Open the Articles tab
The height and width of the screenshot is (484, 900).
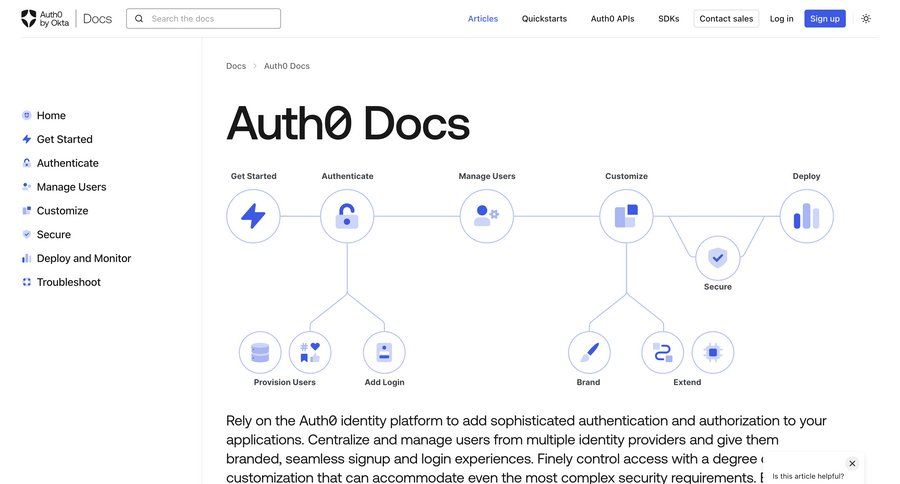click(483, 18)
